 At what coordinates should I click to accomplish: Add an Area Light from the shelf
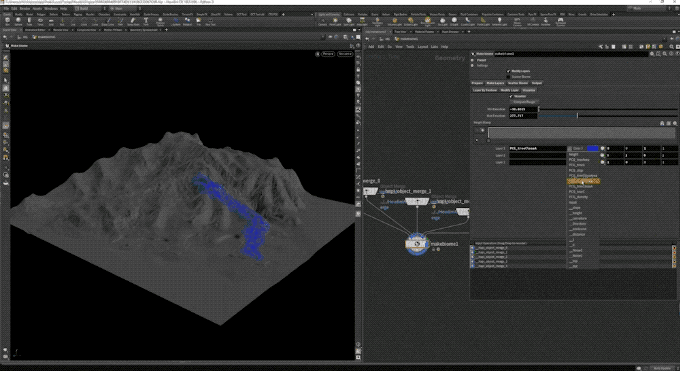(362, 21)
